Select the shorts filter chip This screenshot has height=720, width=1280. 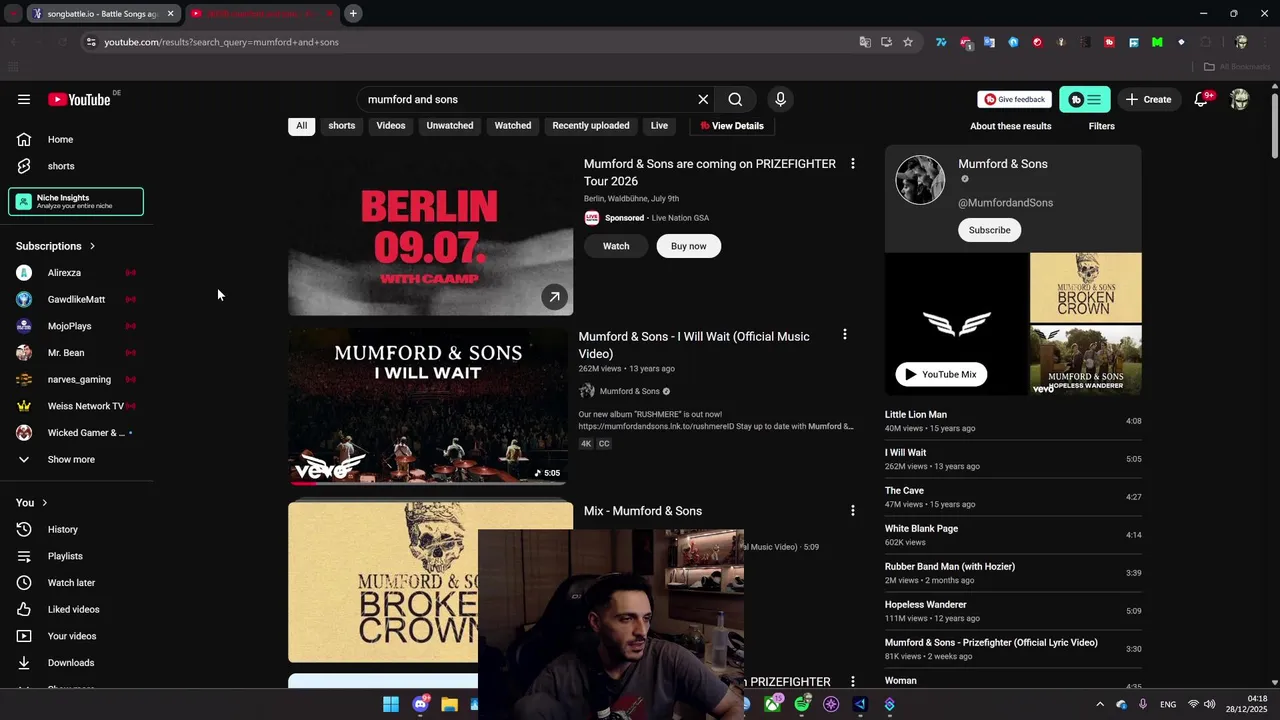tap(342, 126)
